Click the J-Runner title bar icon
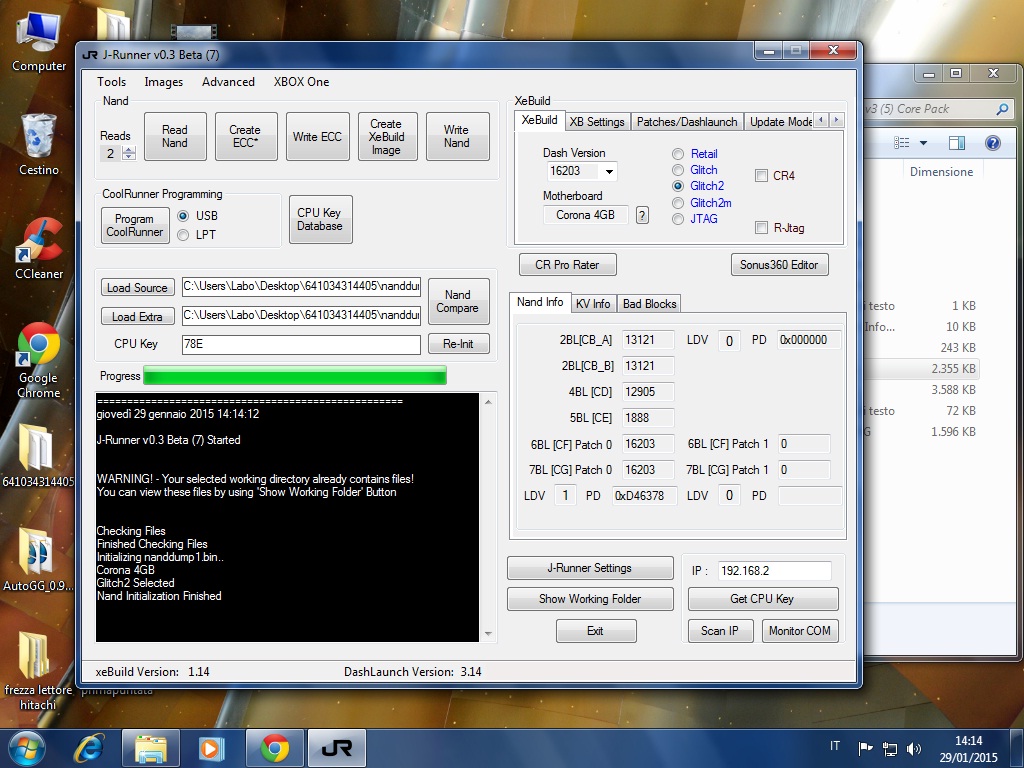 pos(90,55)
